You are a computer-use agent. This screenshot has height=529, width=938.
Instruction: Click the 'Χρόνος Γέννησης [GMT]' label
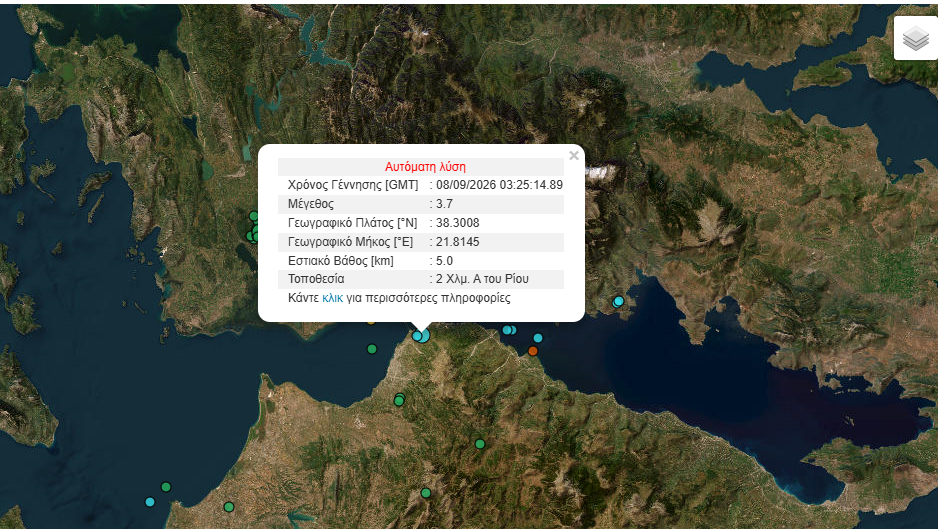(353, 185)
